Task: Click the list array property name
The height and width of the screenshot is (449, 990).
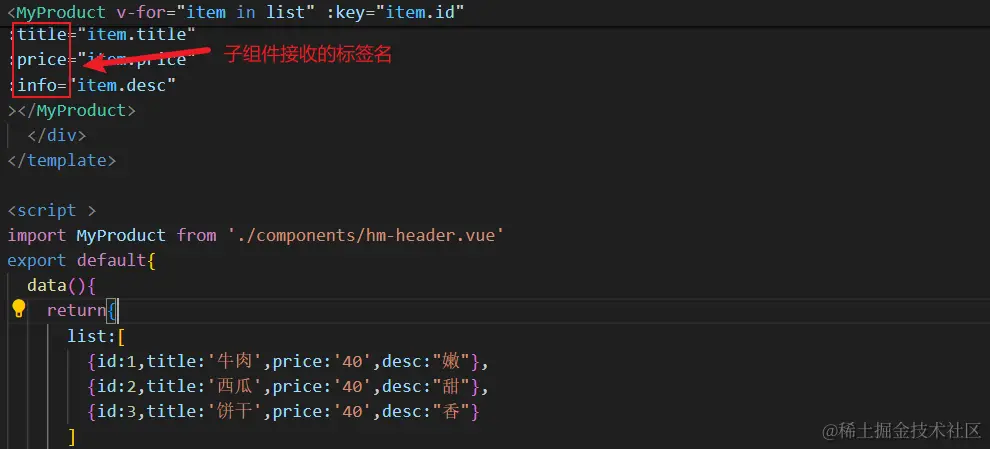Action: pos(90,336)
